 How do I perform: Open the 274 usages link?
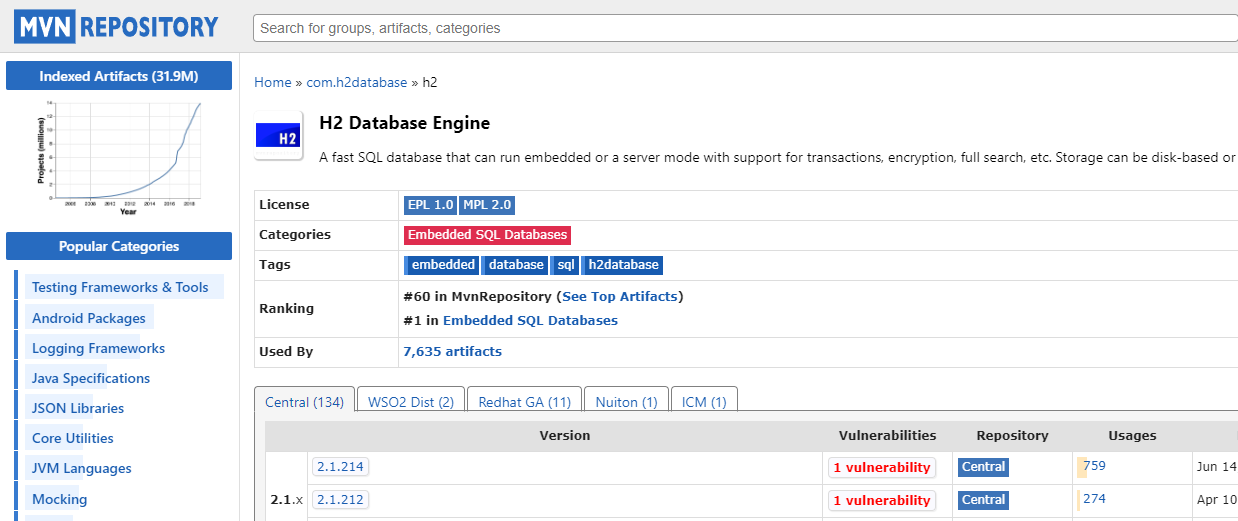tap(1094, 498)
